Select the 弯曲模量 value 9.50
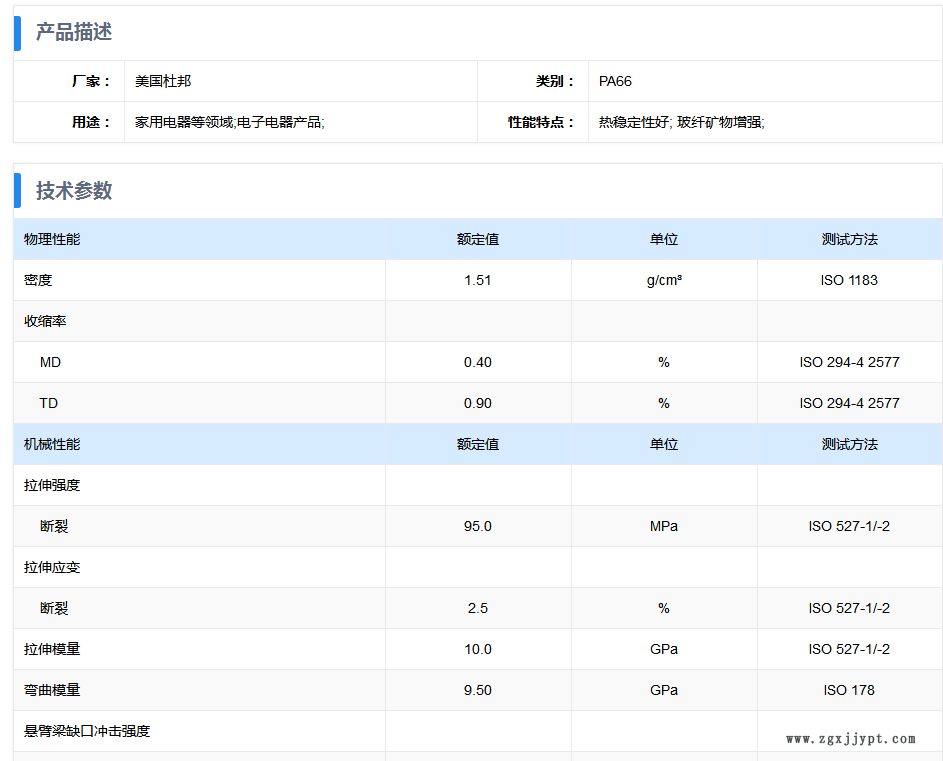Screen dimensions: 943x761 pos(478,690)
